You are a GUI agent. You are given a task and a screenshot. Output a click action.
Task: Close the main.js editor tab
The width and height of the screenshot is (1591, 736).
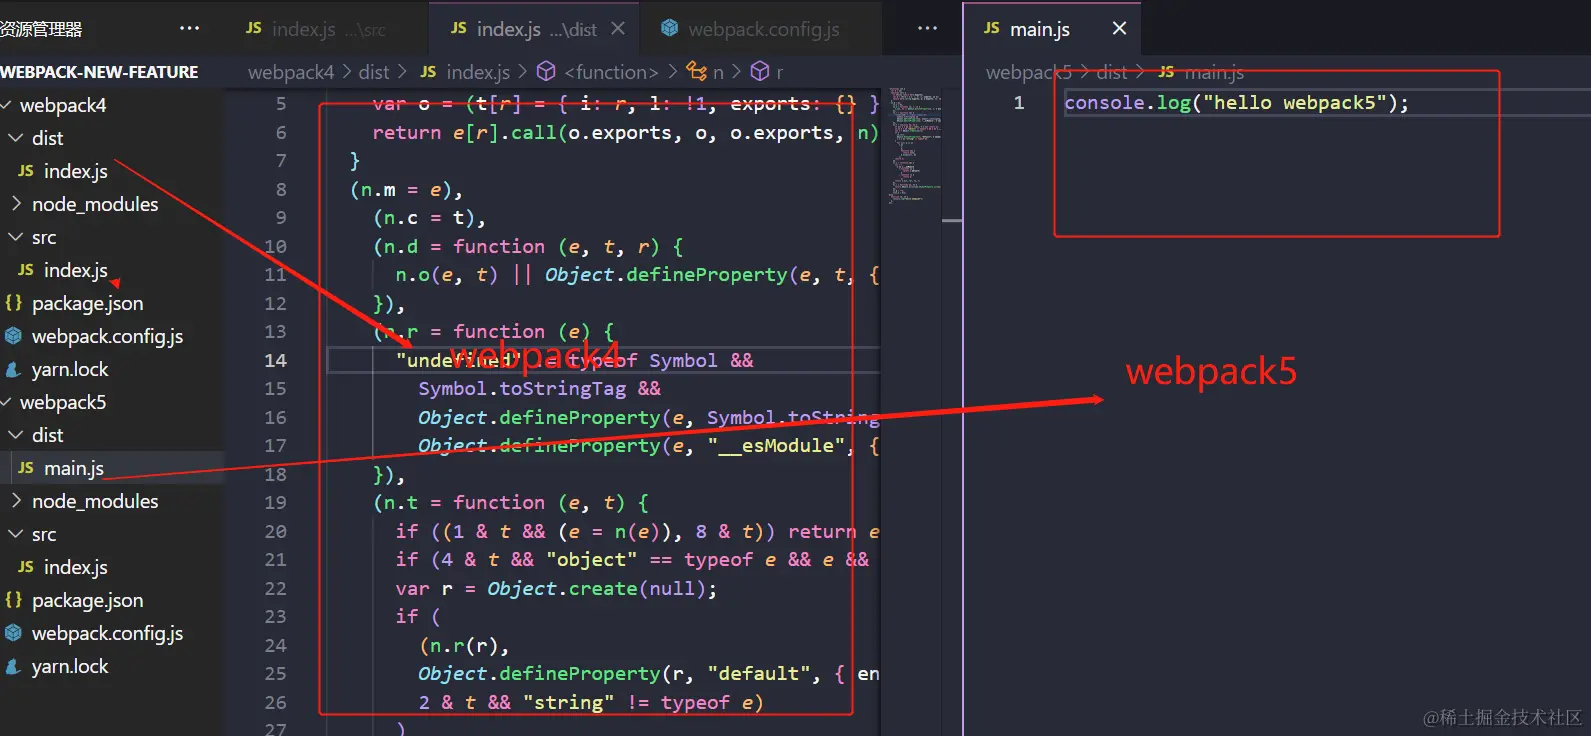coord(1119,29)
